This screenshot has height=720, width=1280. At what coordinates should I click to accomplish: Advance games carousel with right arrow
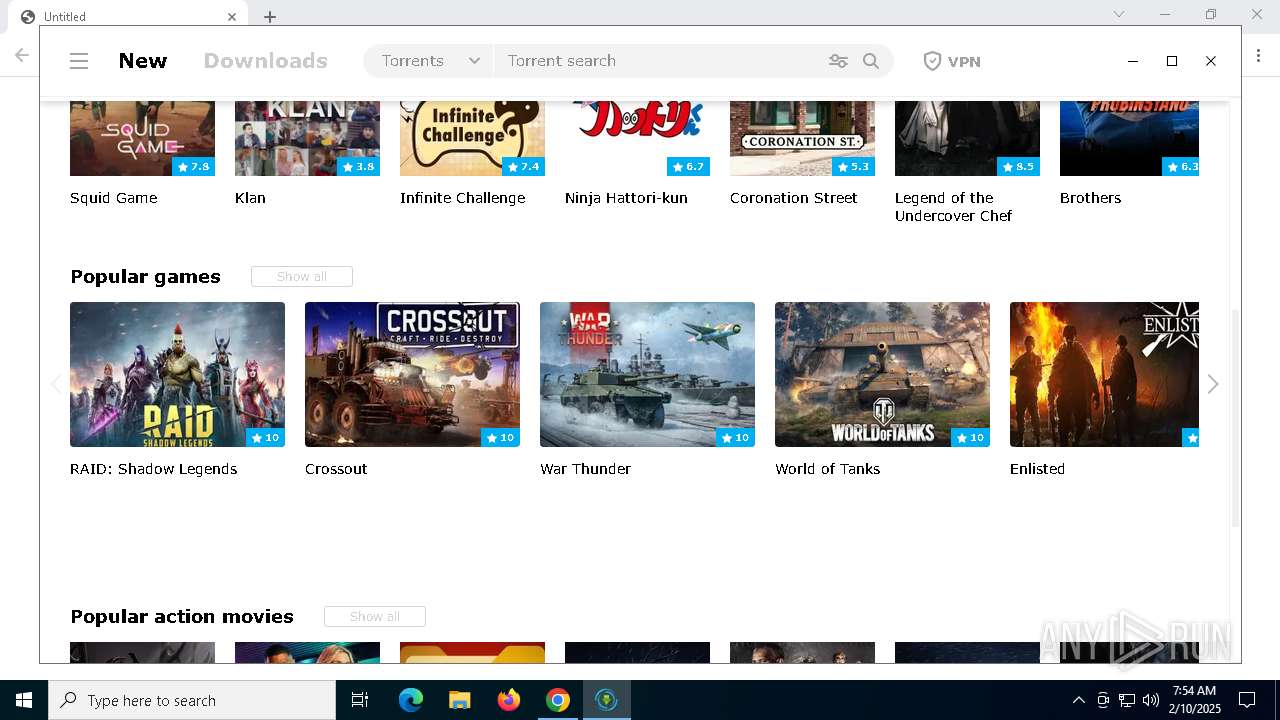tap(1213, 384)
